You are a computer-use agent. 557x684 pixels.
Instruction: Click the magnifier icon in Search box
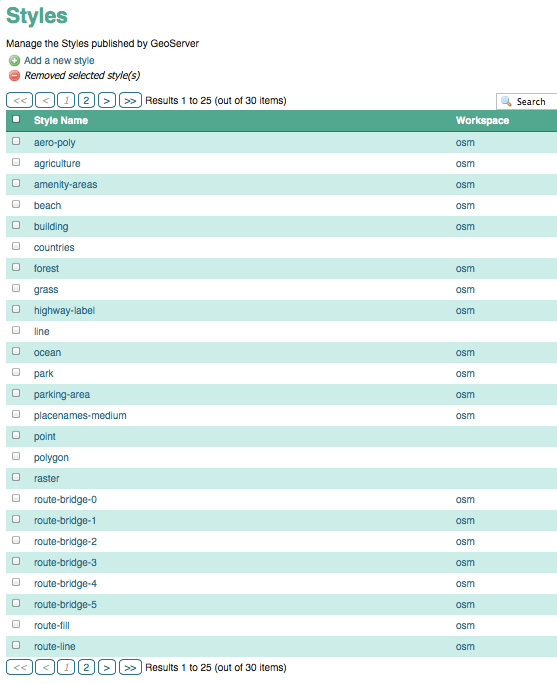pyautogui.click(x=506, y=101)
